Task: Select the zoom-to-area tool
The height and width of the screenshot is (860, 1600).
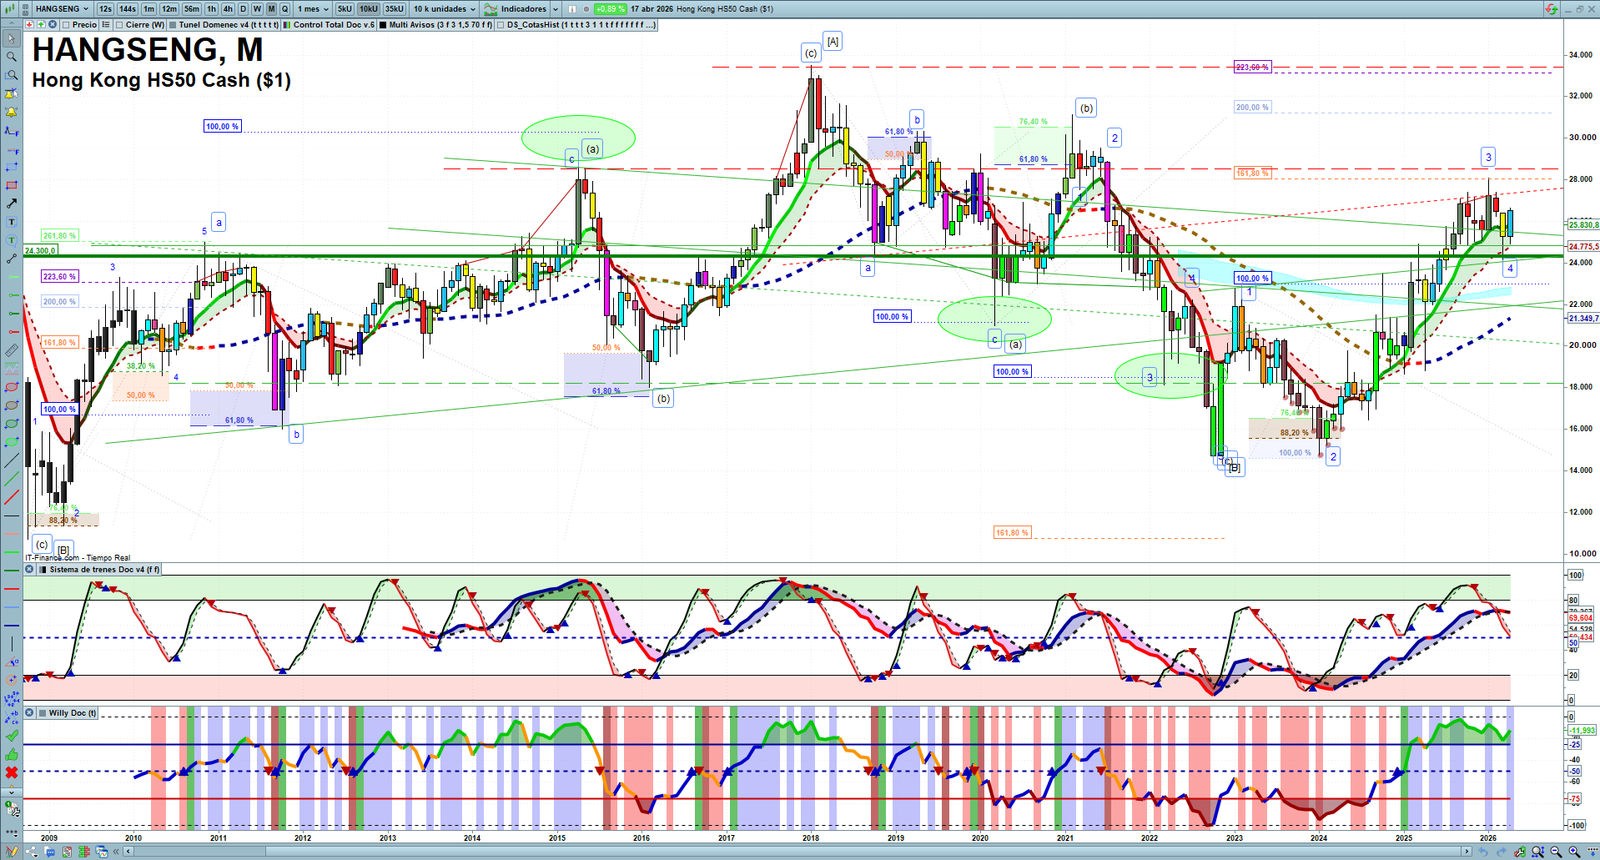Action: pyautogui.click(x=11, y=75)
